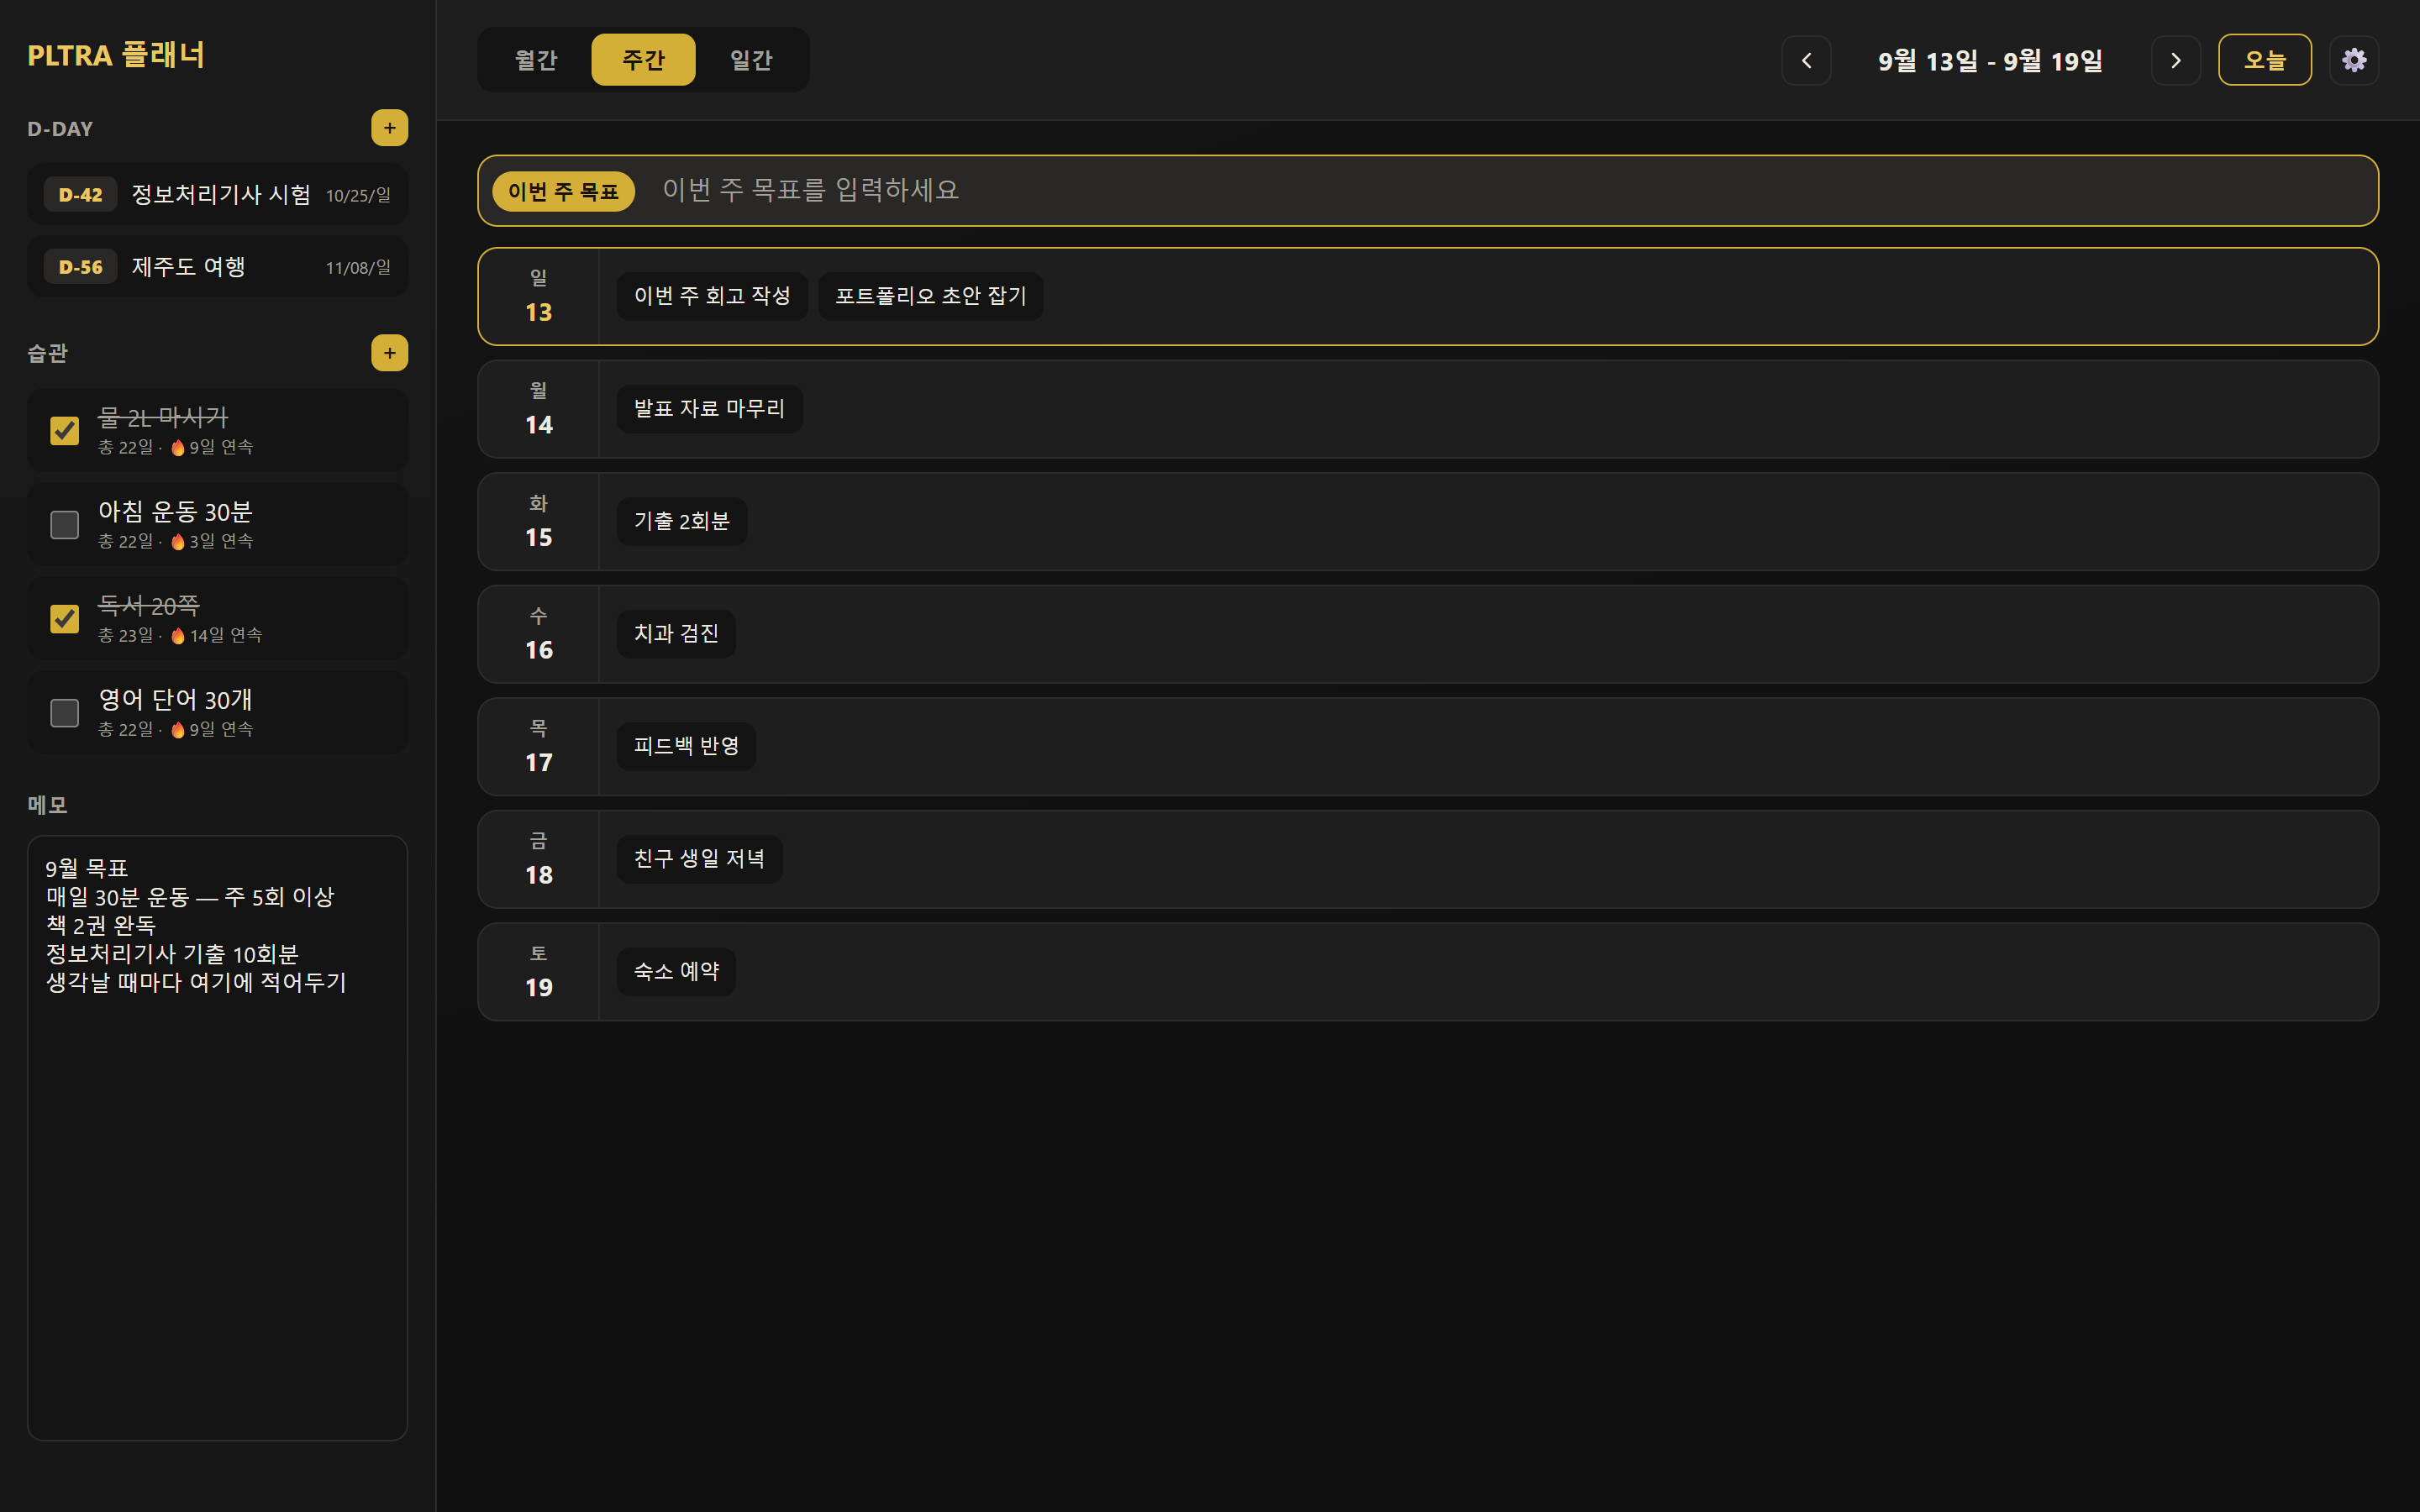2420x1512 pixels.
Task: Select the 치과 검진 task
Action: click(x=676, y=634)
